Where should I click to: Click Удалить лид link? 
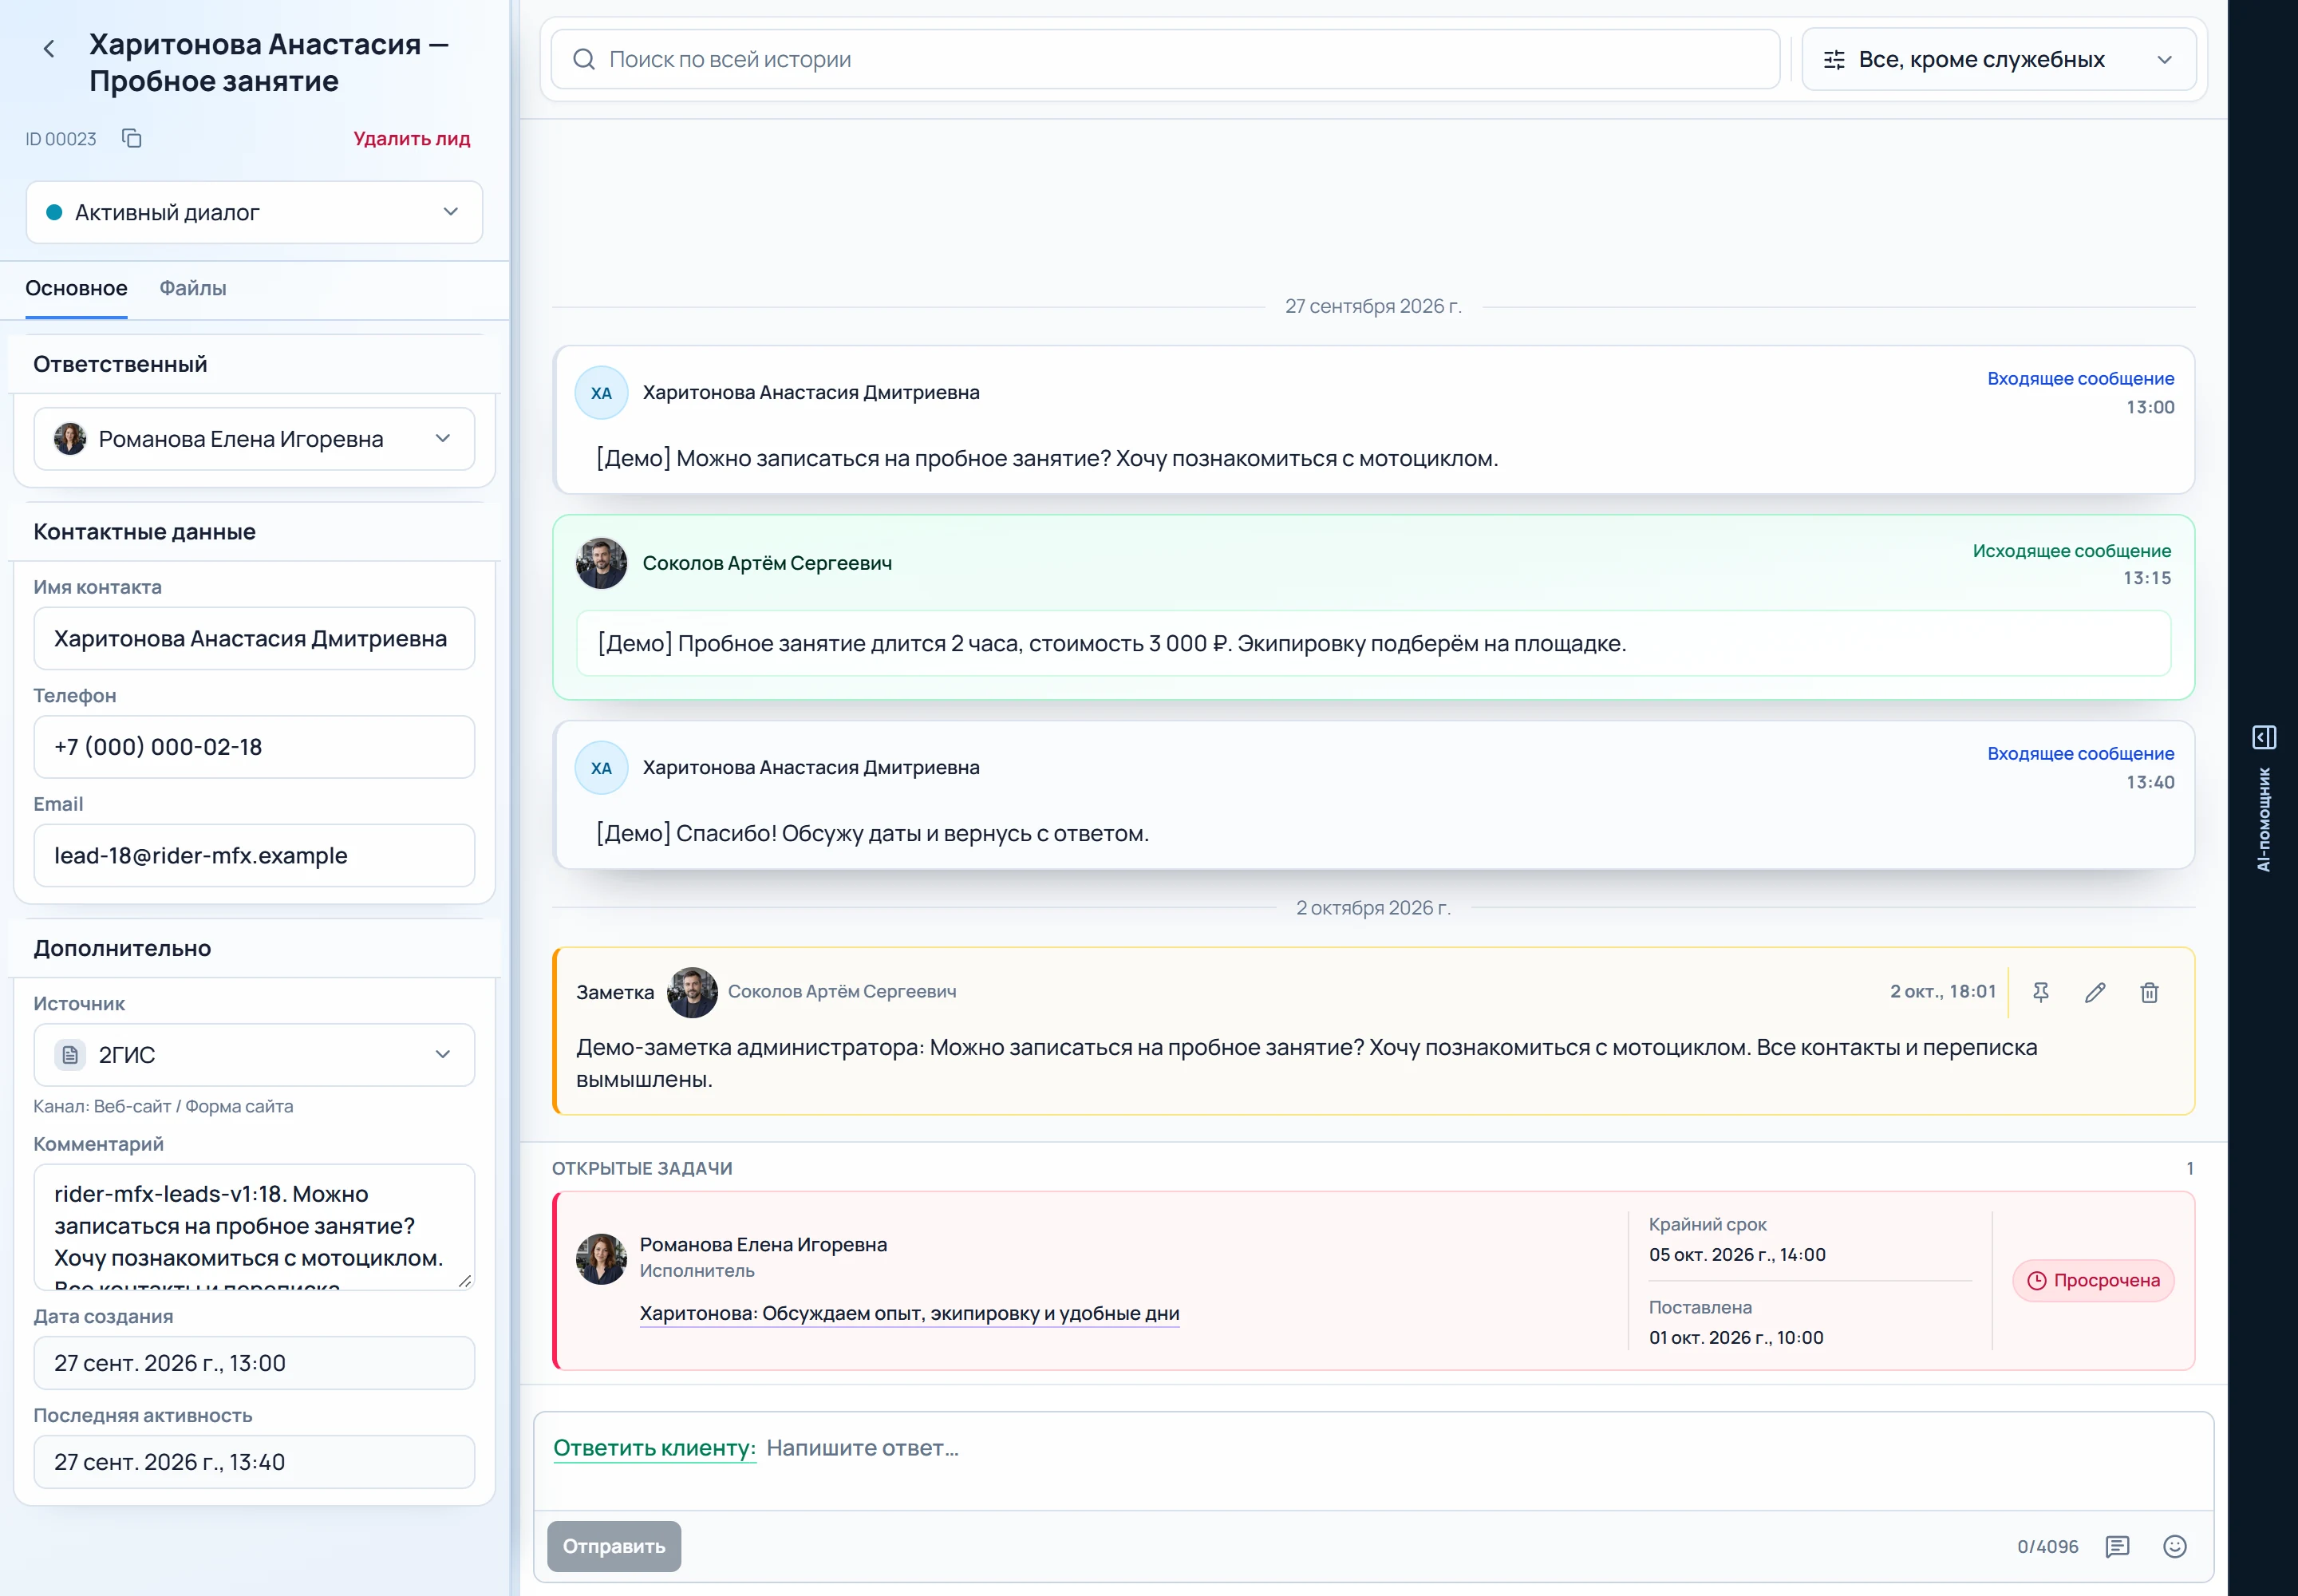(411, 138)
